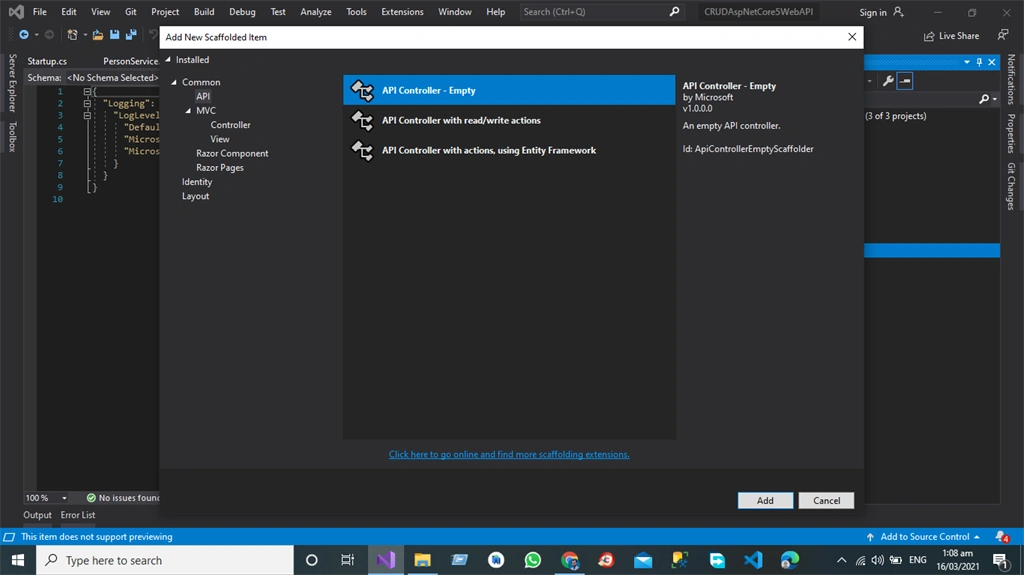Collapse the JSON object at line 1
Screen dimensions: 1024x575
click(x=87, y=91)
